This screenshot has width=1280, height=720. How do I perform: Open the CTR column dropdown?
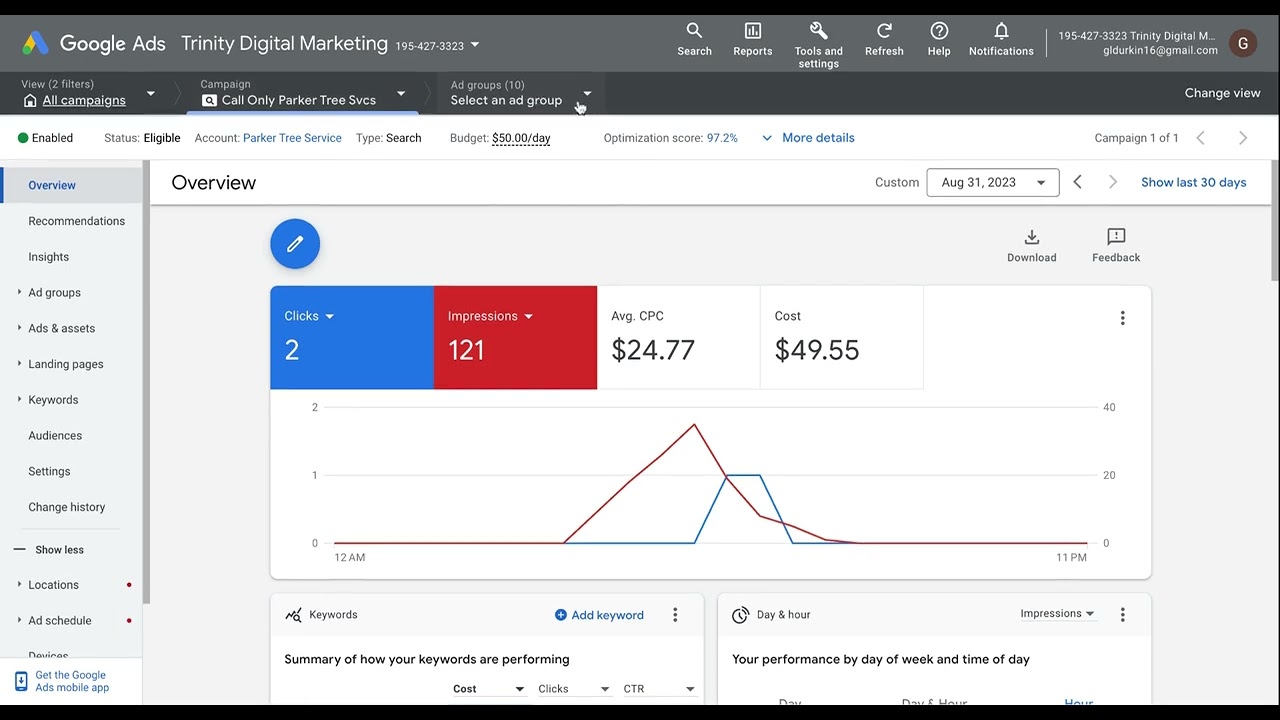click(659, 689)
